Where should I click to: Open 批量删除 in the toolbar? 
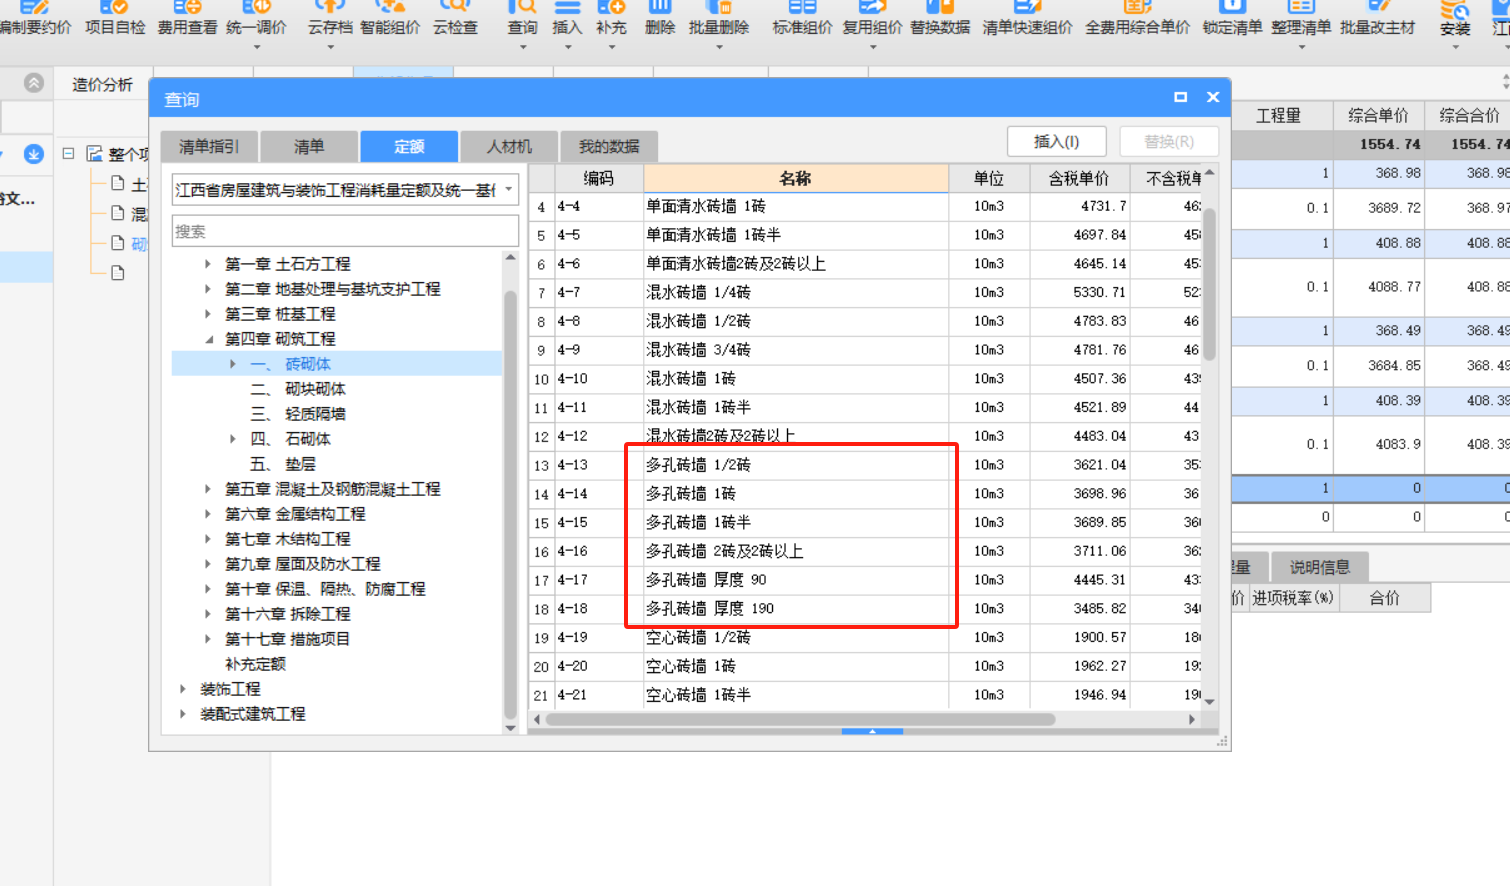click(718, 20)
